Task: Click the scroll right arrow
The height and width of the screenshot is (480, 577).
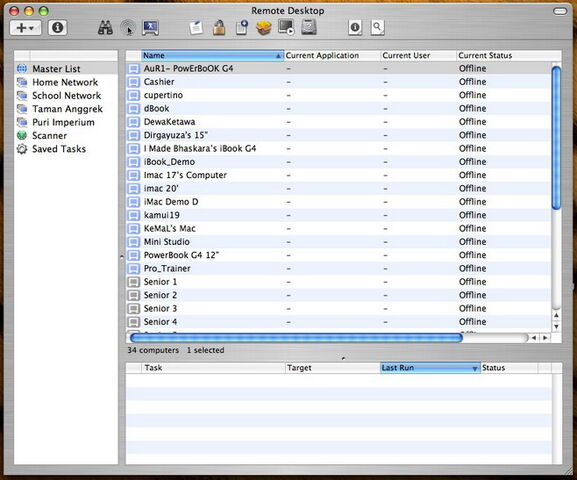Action: tap(545, 338)
